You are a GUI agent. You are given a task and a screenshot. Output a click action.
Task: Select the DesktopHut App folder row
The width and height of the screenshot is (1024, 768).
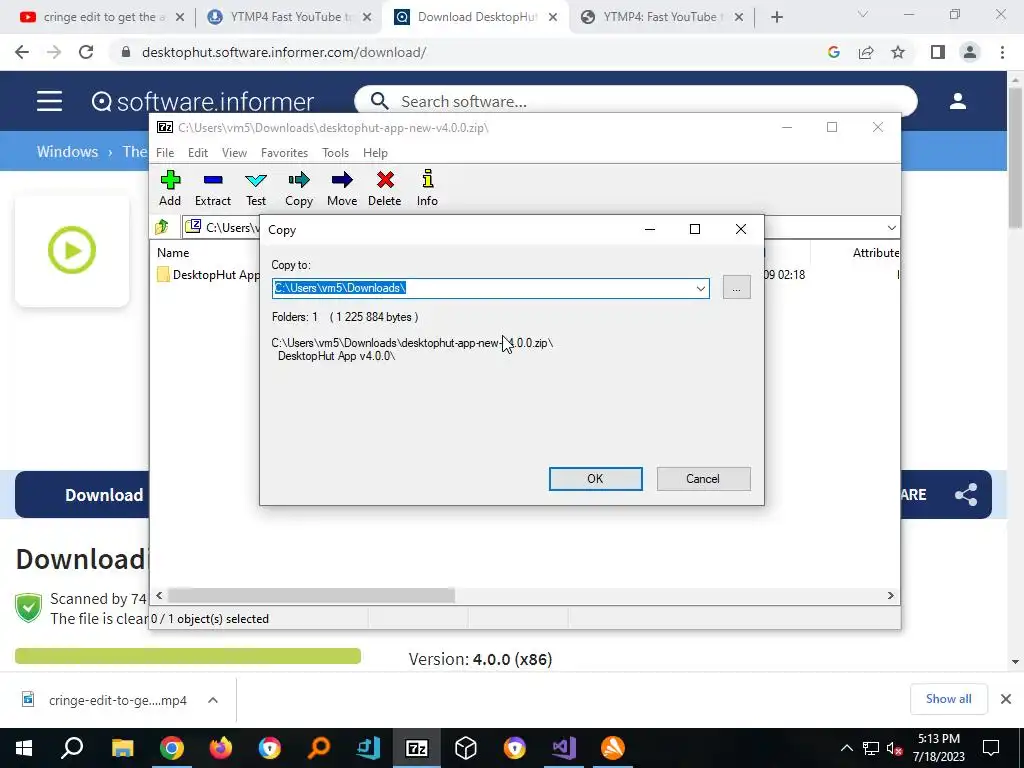tap(208, 275)
